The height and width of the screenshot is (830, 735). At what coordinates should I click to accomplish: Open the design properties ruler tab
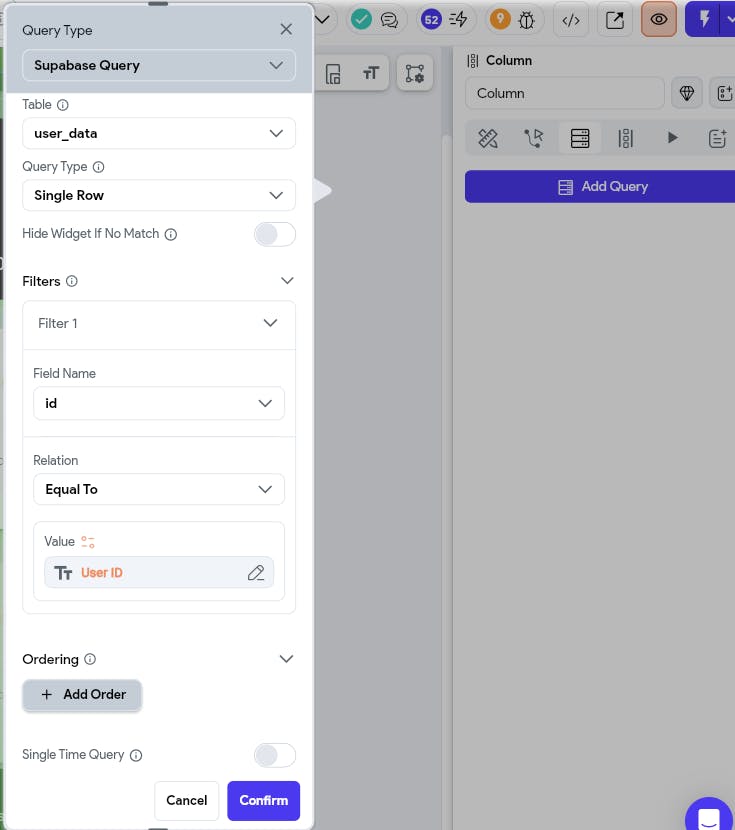click(488, 139)
